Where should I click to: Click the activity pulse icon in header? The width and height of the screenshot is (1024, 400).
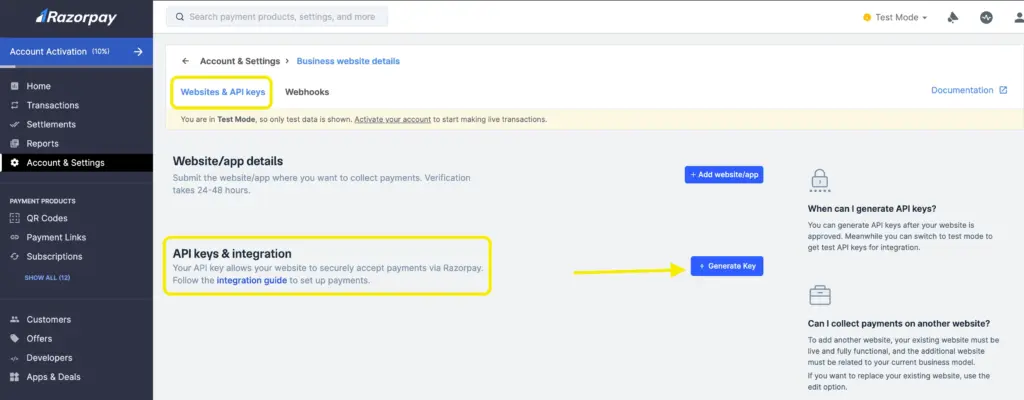pos(986,18)
